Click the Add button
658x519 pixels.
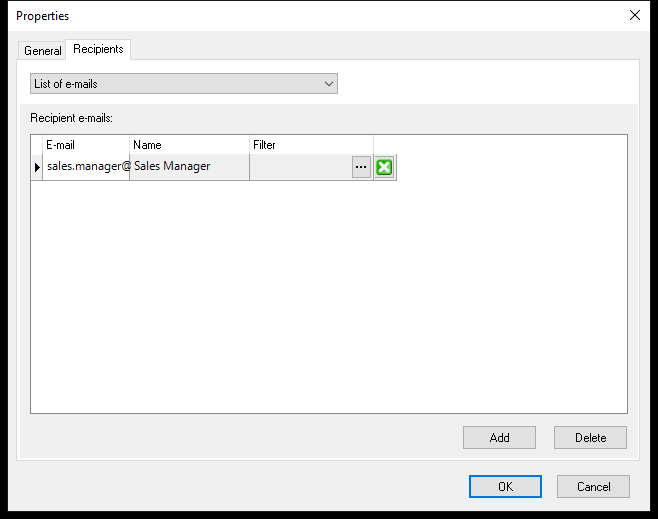coord(499,438)
